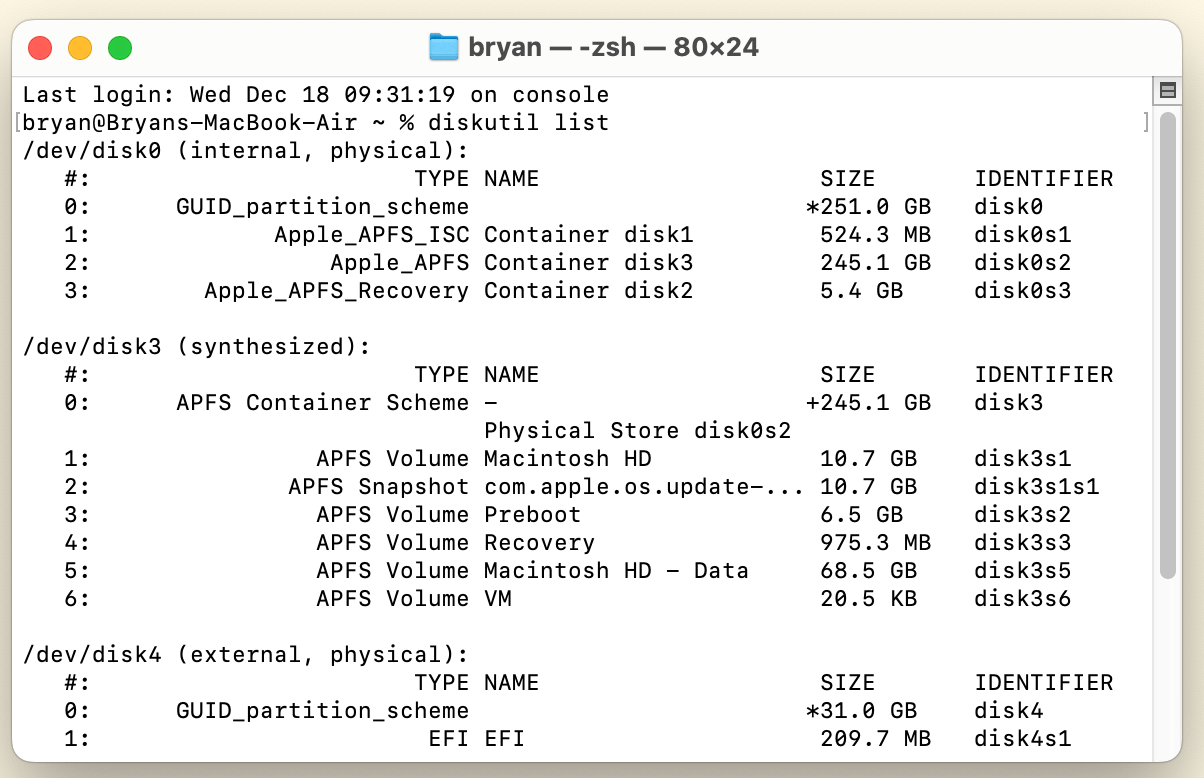Screen dimensions: 1204x778
Task: Click the '/dev/disk0 (internal, physical)' header line
Action: click(x=245, y=151)
